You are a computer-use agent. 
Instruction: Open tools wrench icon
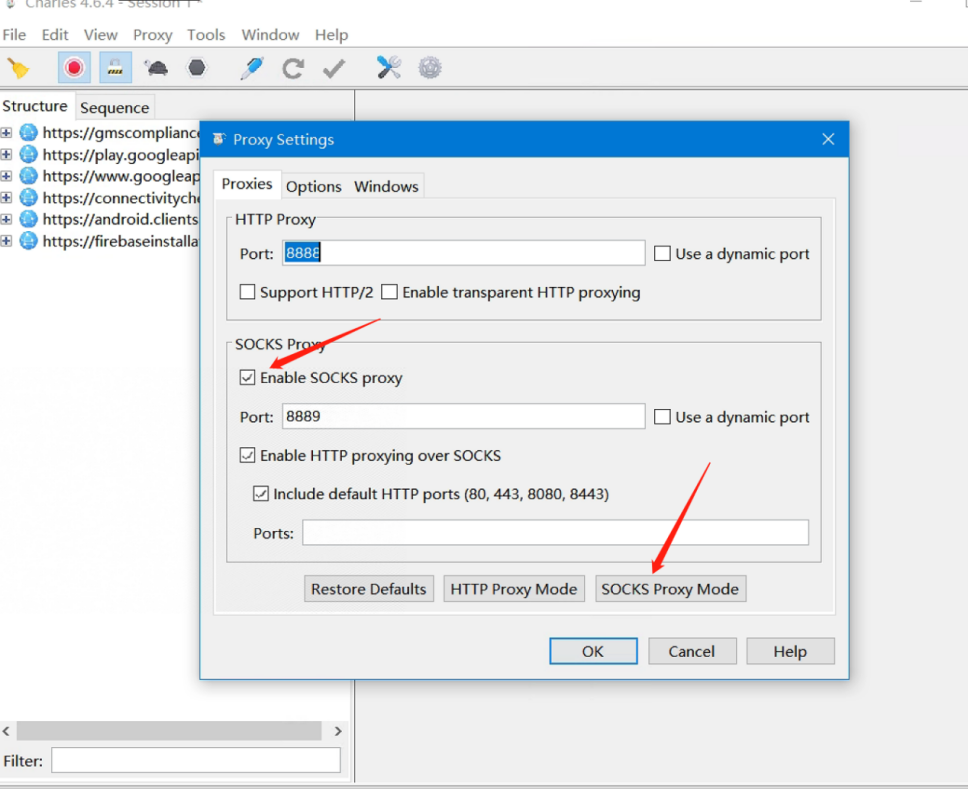coord(389,67)
